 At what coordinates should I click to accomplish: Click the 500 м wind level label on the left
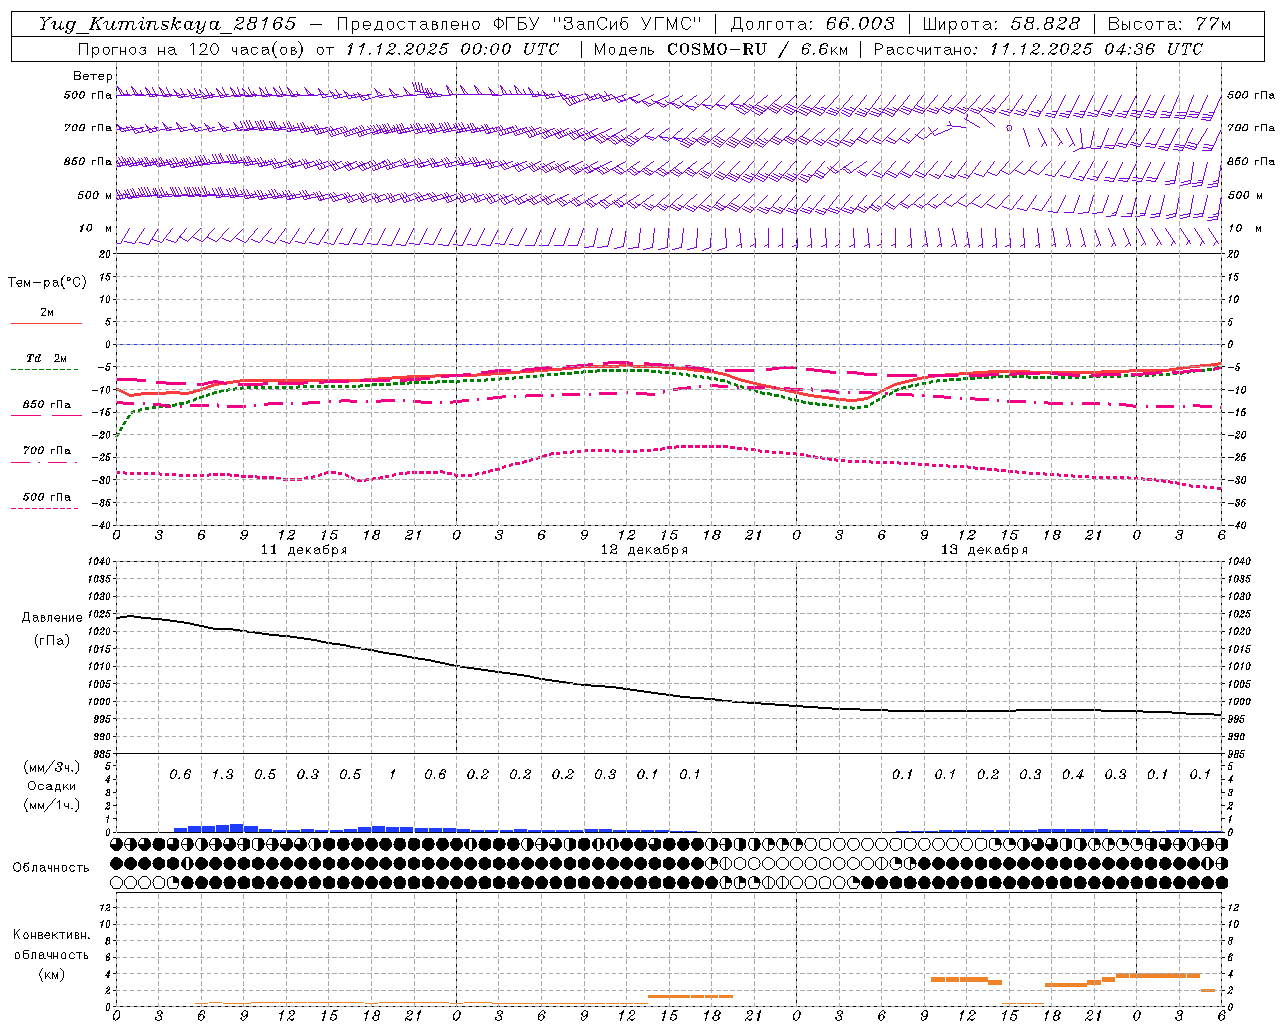point(95,195)
